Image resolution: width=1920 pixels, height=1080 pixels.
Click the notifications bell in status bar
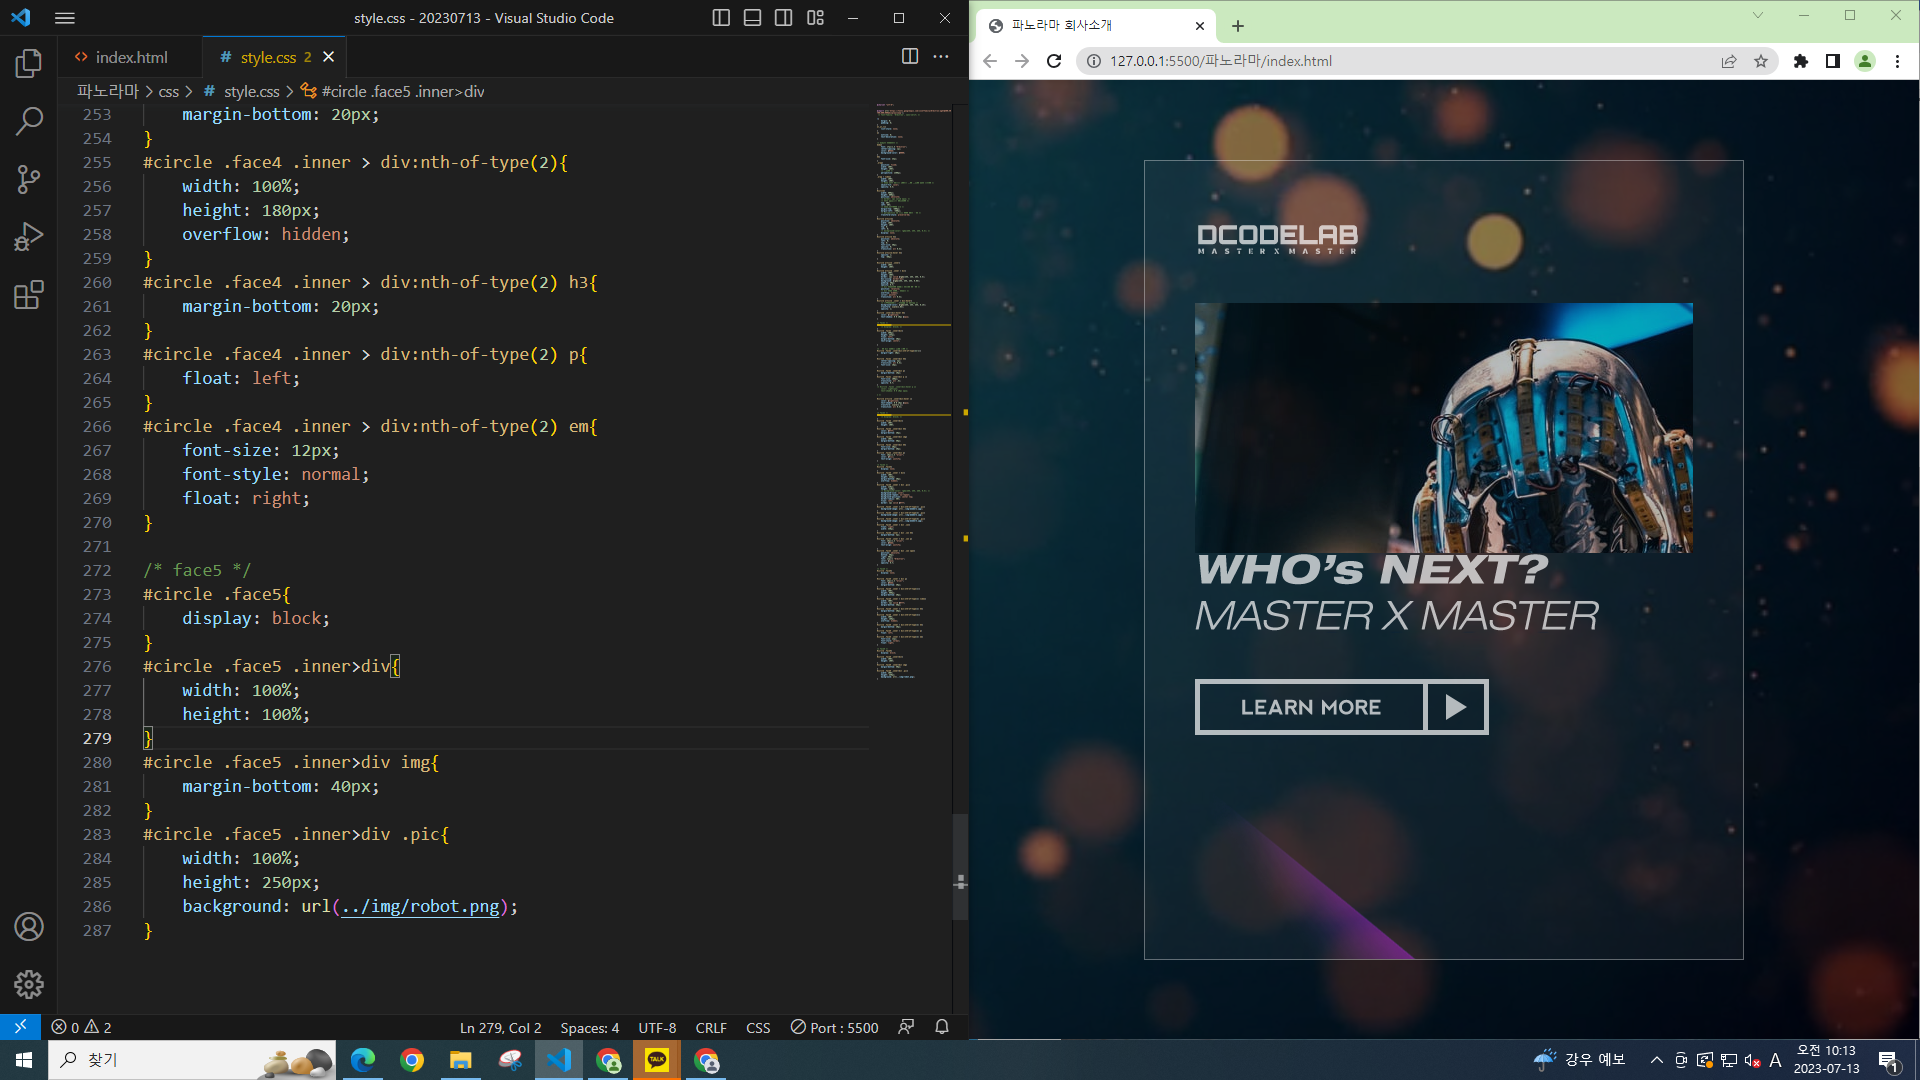pos(941,1027)
